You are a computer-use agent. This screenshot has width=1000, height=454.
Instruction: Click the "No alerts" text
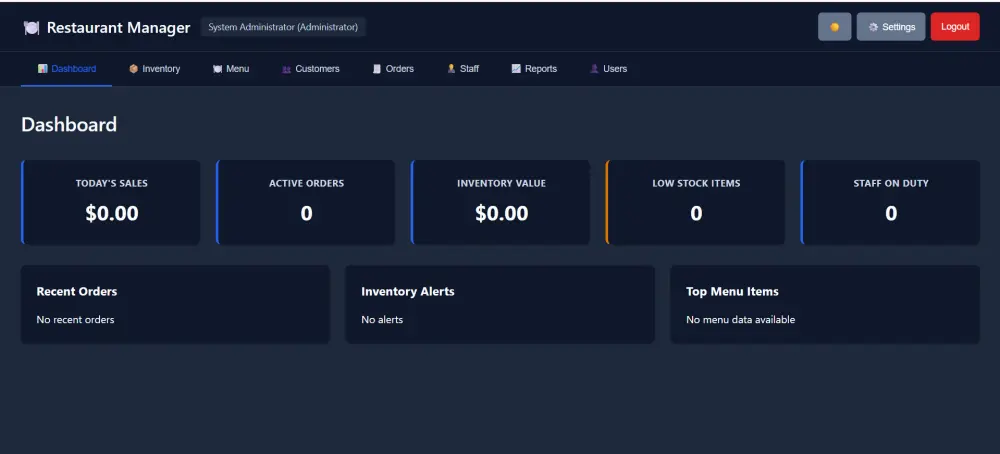coord(382,319)
